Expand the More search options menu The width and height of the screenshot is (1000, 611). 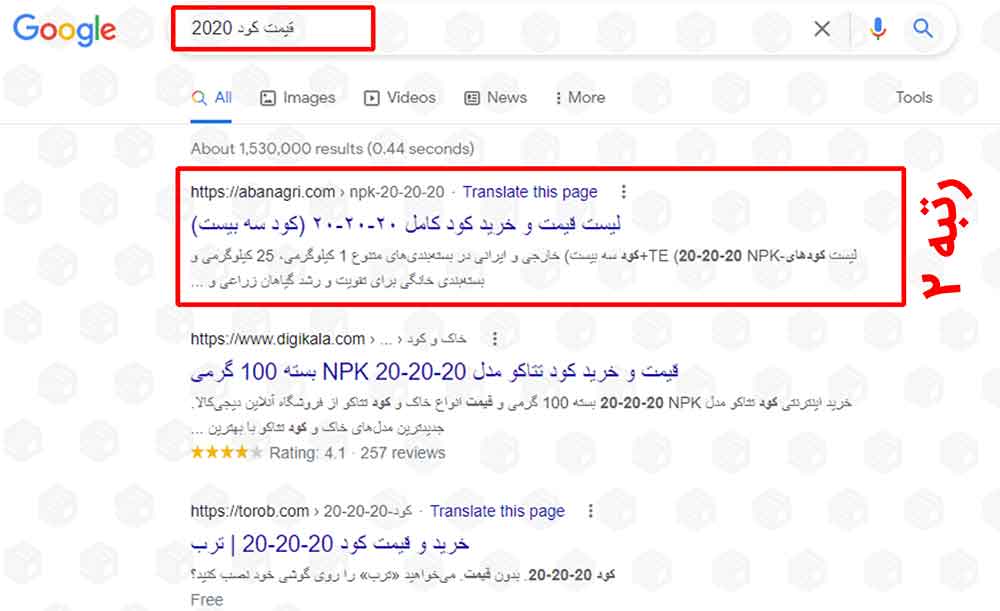pyautogui.click(x=580, y=97)
